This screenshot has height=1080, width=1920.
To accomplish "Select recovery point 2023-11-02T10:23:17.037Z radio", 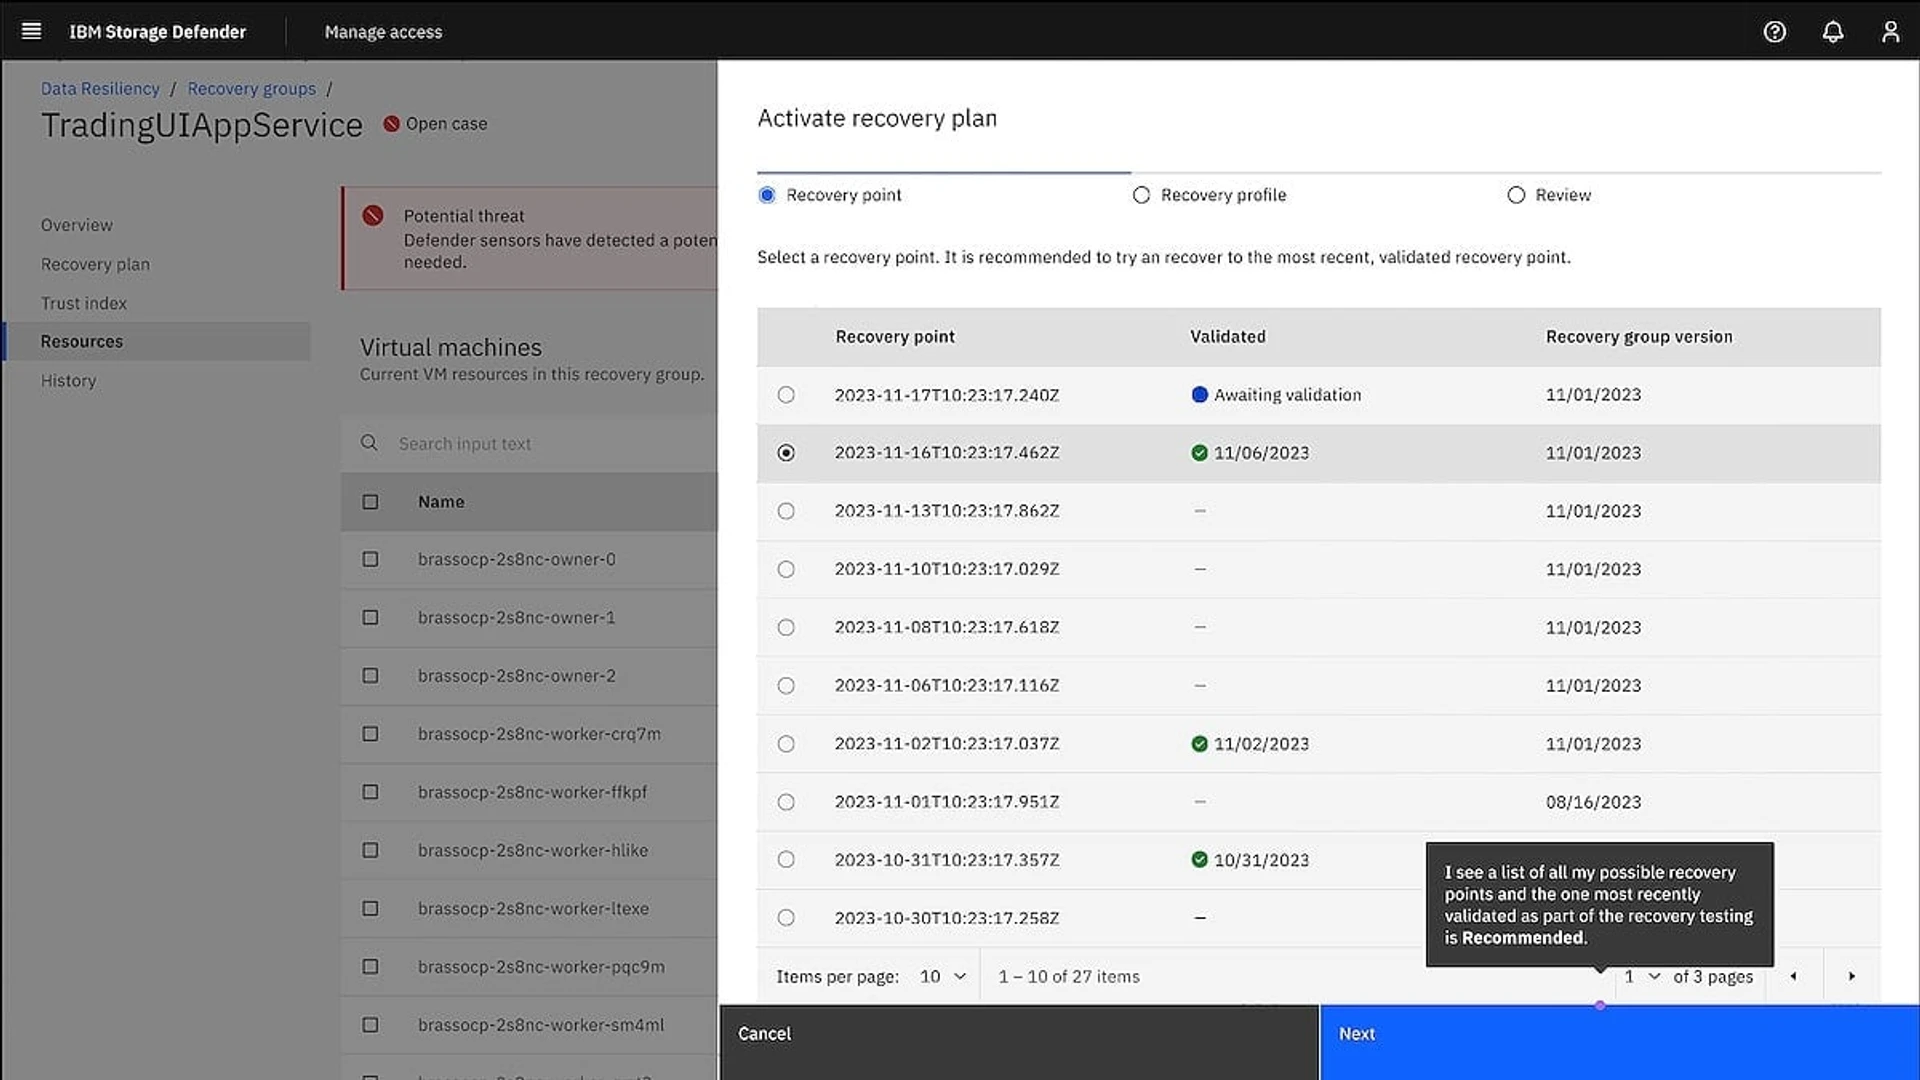I will tap(787, 744).
